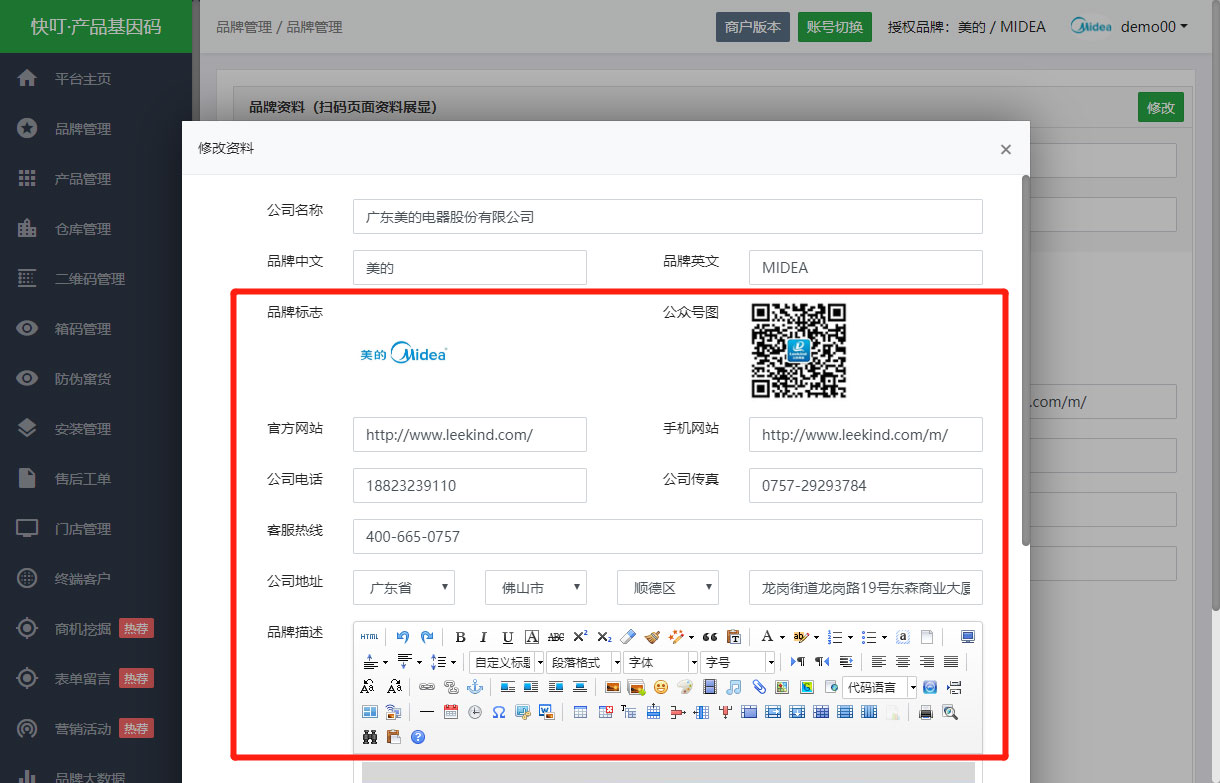Image resolution: width=1220 pixels, height=783 pixels.
Task: Print the editor content
Action: click(926, 712)
